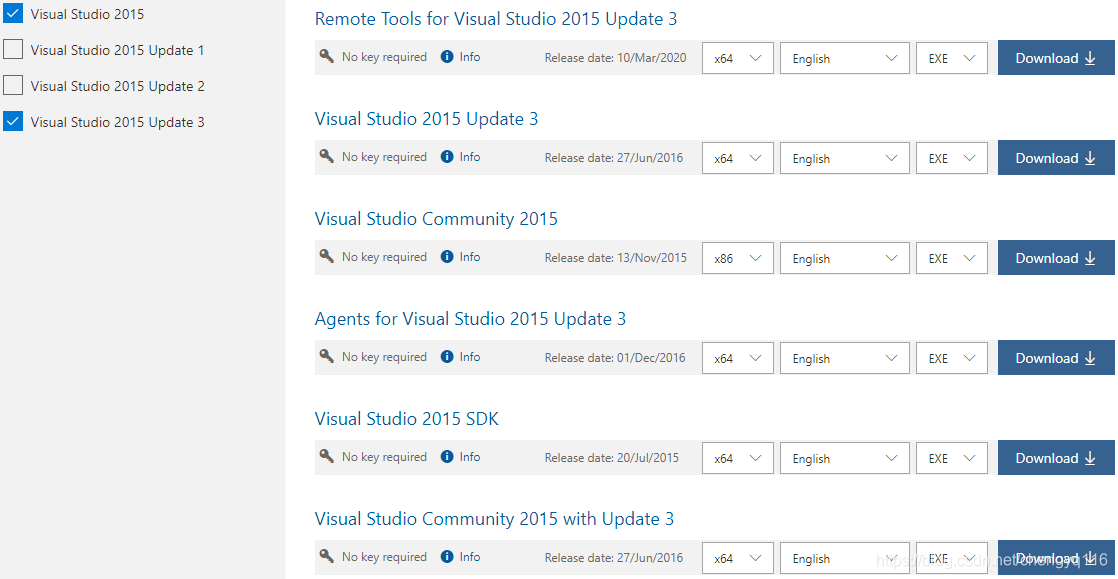Click 'Release date: 13/Nov/2015' text

point(615,257)
